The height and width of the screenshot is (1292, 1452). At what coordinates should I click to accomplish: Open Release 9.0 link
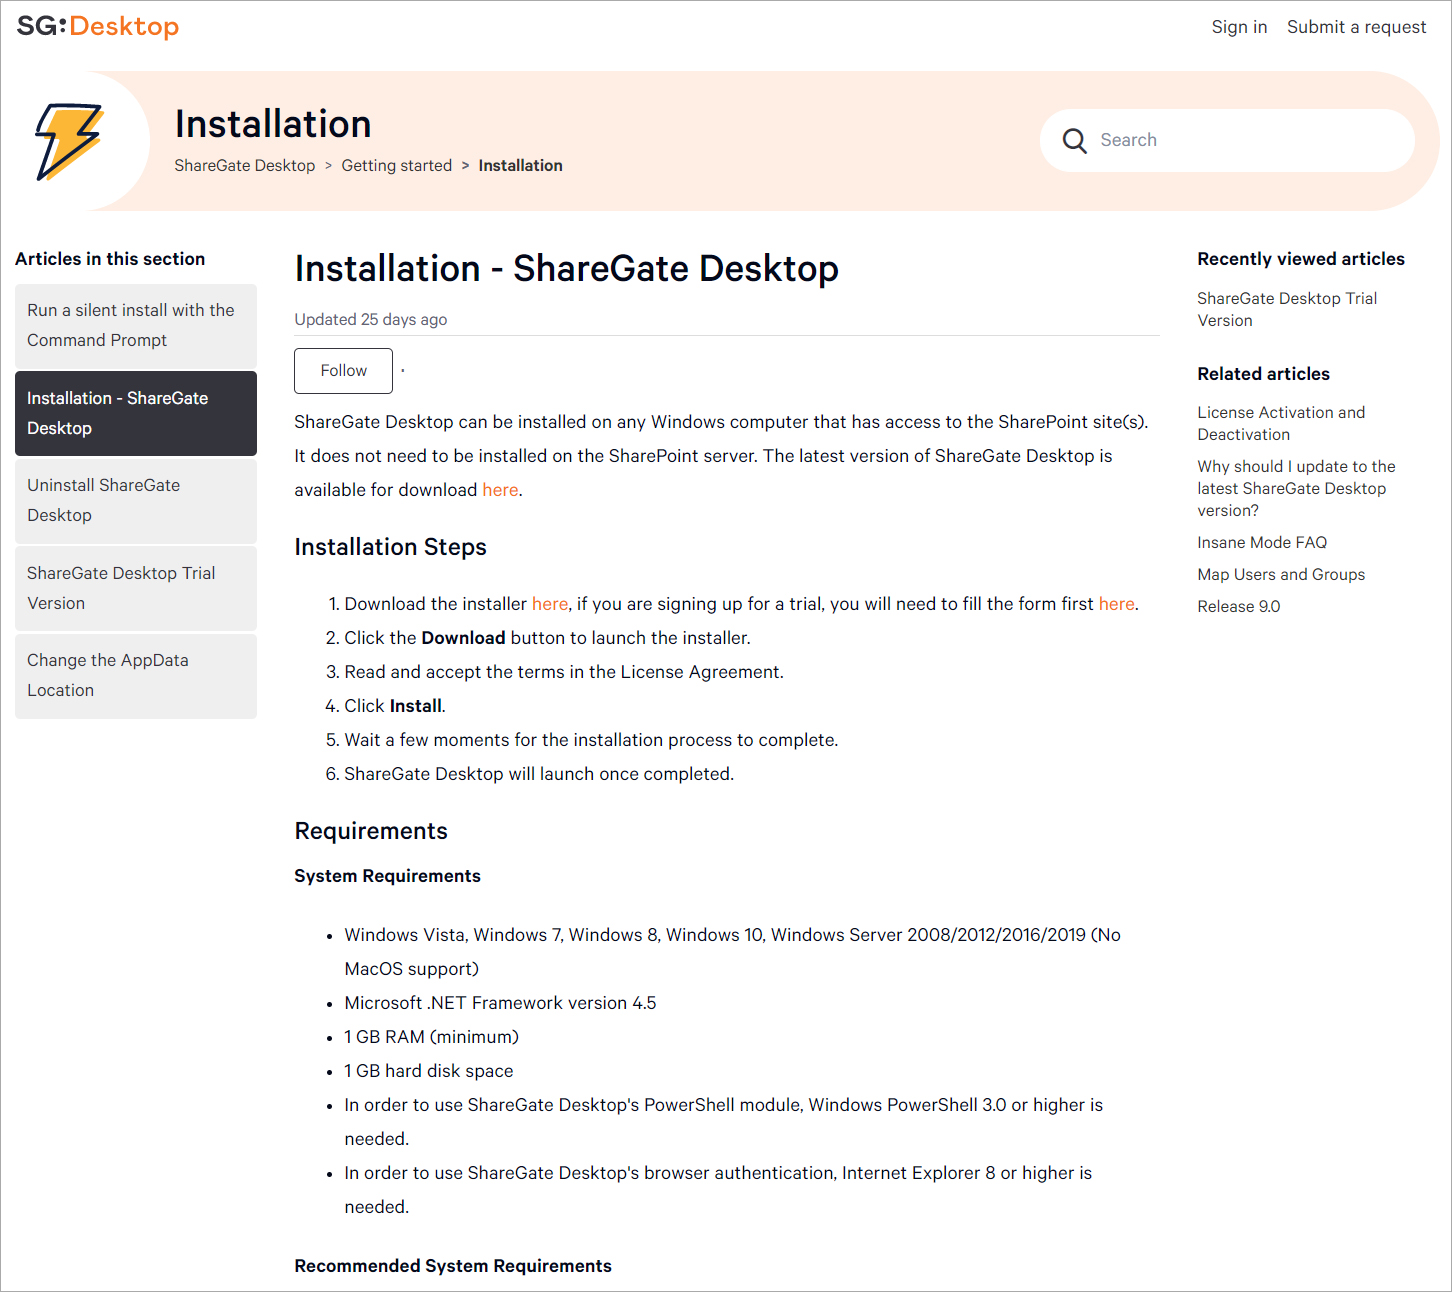coord(1238,606)
